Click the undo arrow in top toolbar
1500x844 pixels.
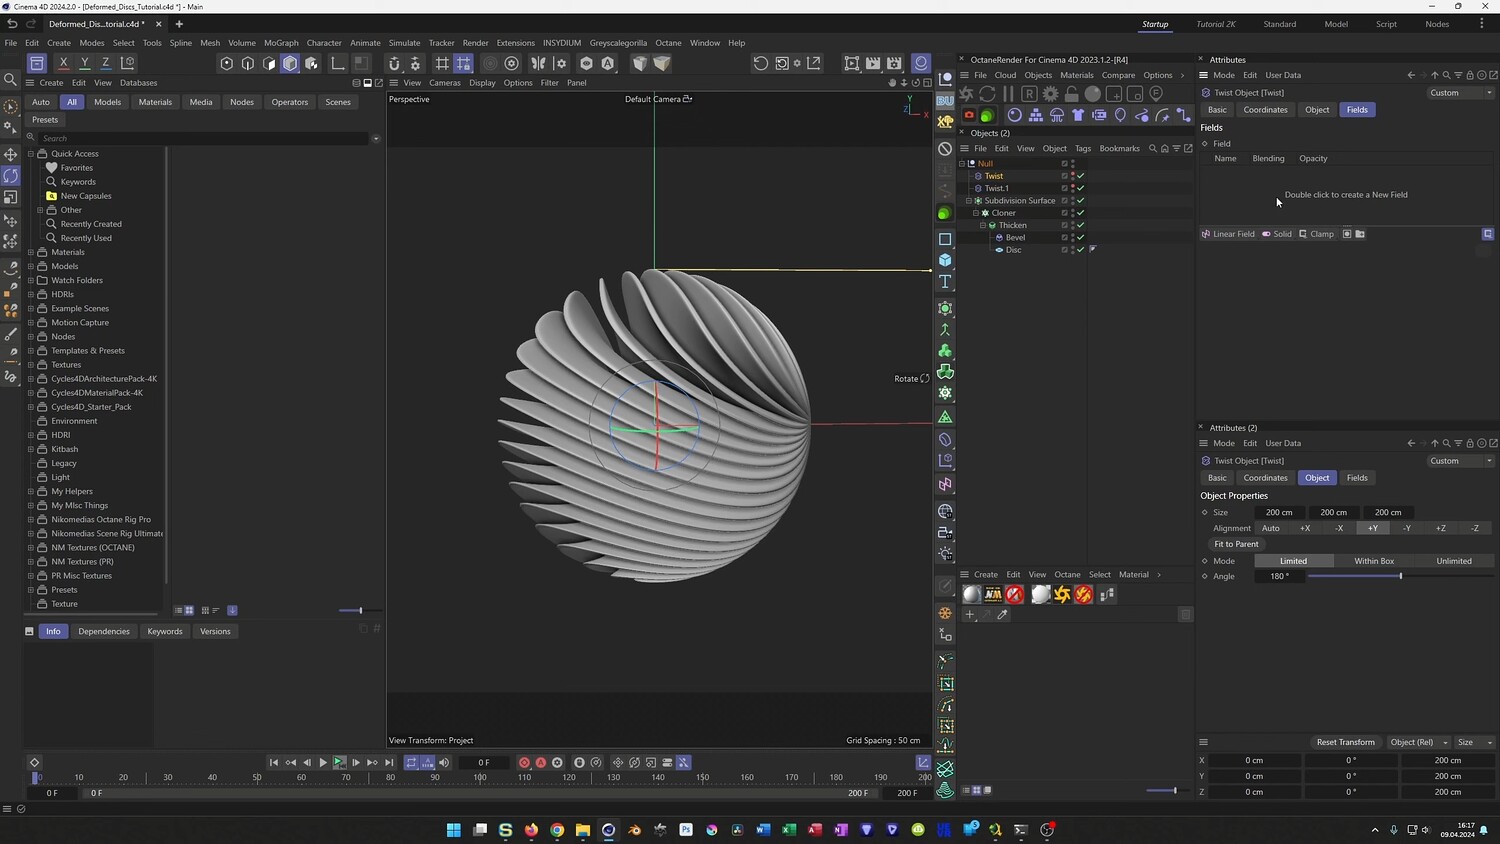12,24
